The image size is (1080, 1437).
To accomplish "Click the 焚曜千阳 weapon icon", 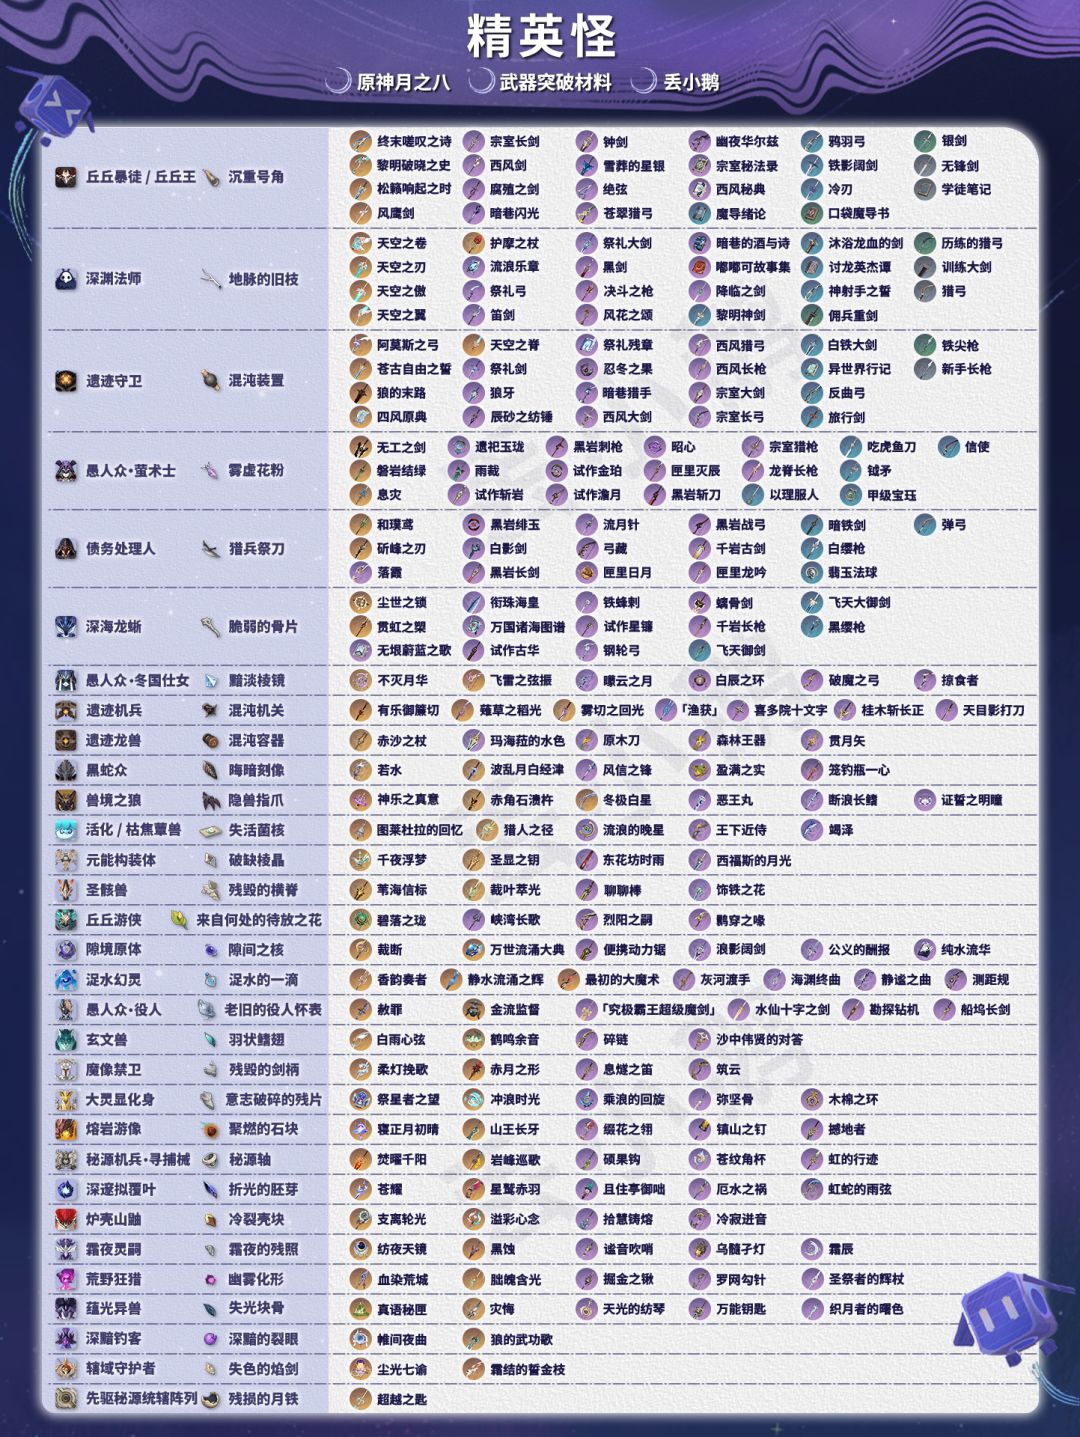I will pyautogui.click(x=361, y=1159).
